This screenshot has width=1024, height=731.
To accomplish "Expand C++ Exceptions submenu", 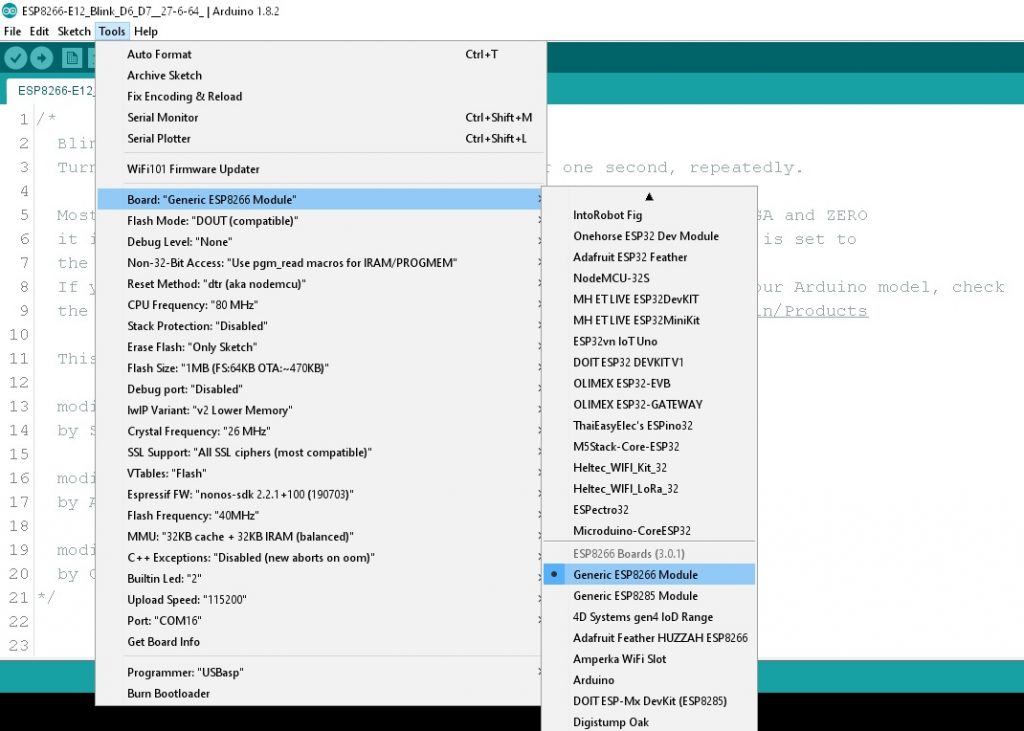I will point(320,557).
